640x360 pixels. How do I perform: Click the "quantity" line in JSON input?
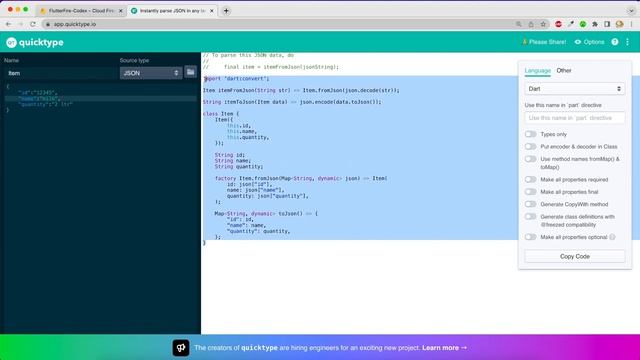45,104
